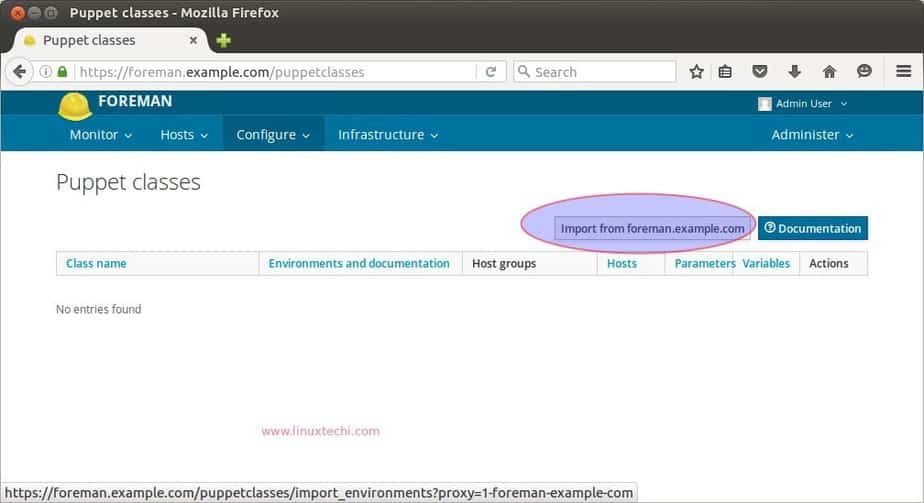Click the Puppet classes page heading
The height and width of the screenshot is (503, 924).
[128, 183]
